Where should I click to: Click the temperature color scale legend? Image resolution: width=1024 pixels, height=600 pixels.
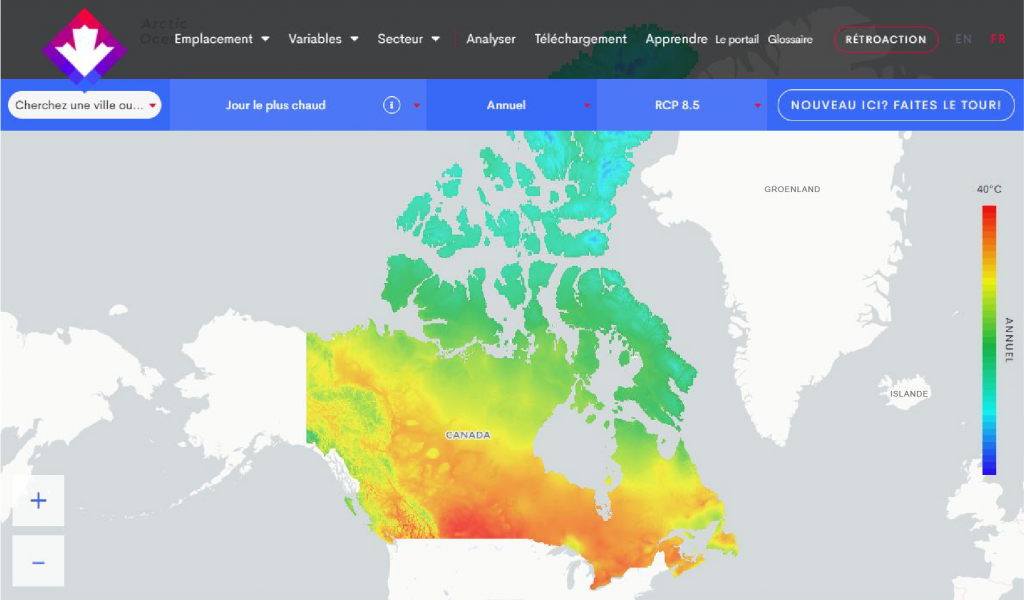pyautogui.click(x=988, y=340)
